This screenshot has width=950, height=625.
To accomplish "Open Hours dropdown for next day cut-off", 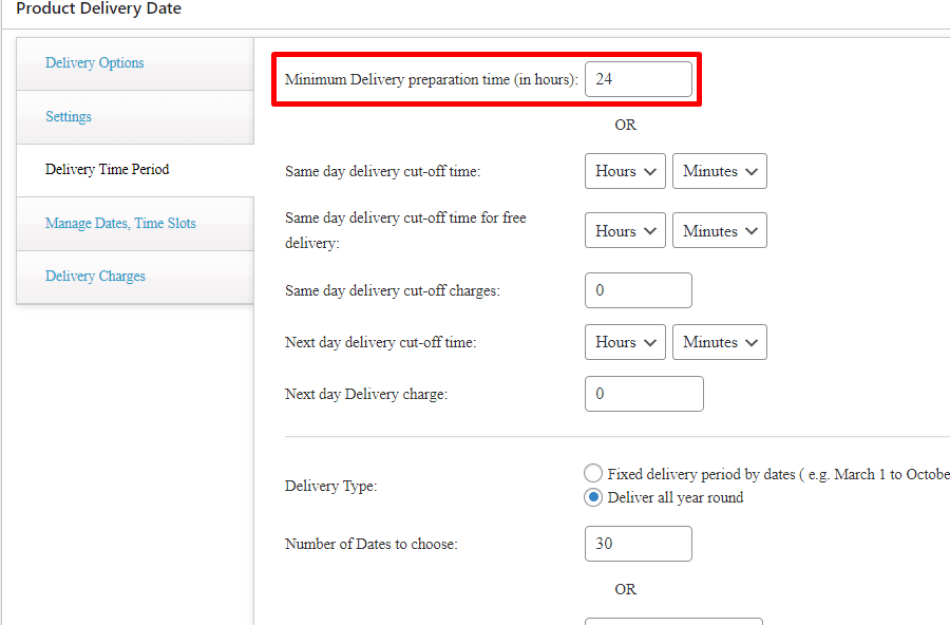I will (x=624, y=342).
